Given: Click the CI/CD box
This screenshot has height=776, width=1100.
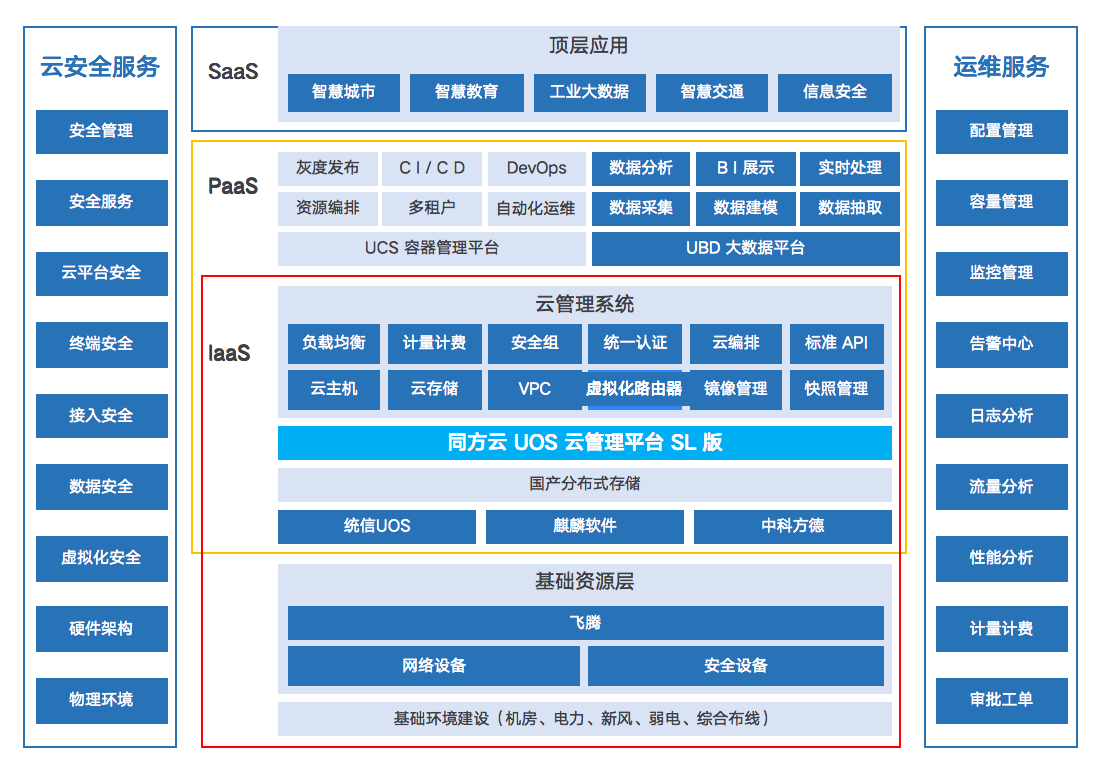Looking at the screenshot, I should tap(432, 168).
